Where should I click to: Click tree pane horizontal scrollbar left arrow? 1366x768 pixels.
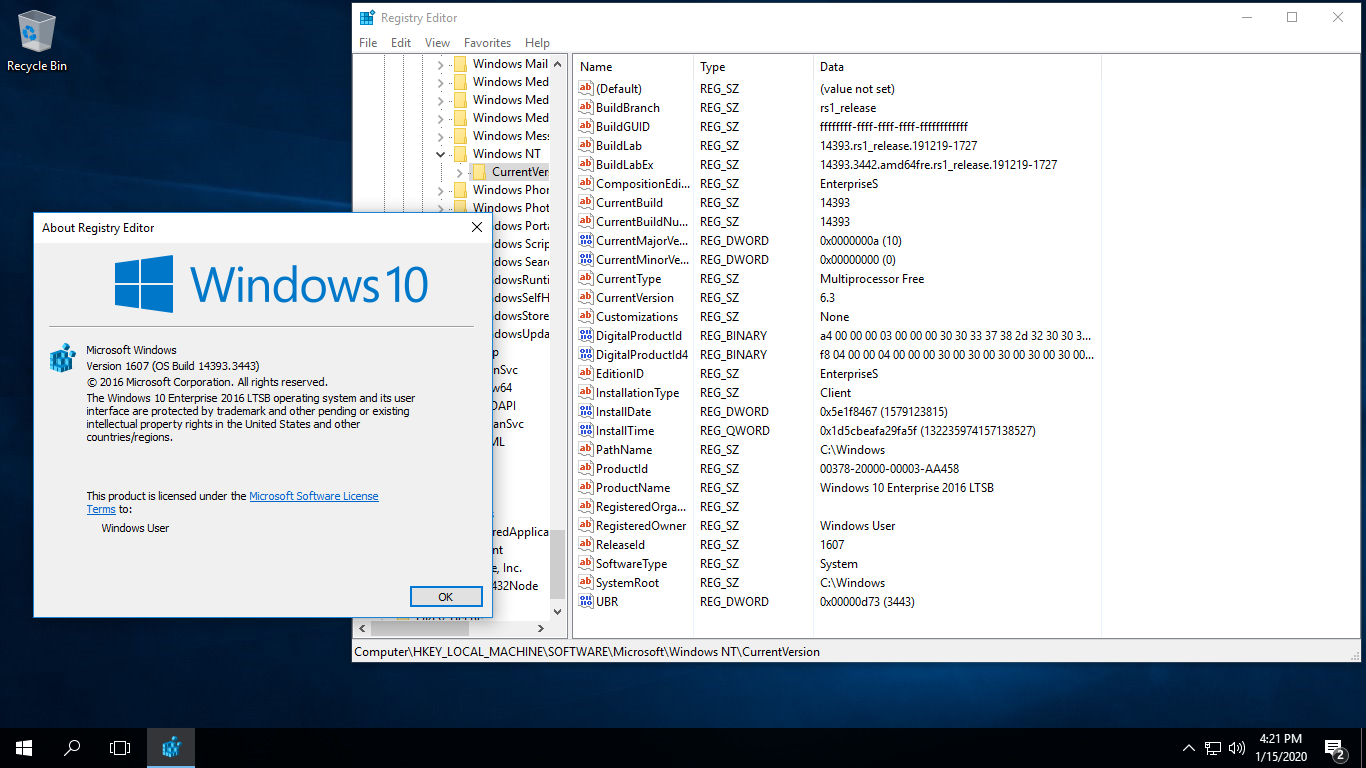coord(361,629)
